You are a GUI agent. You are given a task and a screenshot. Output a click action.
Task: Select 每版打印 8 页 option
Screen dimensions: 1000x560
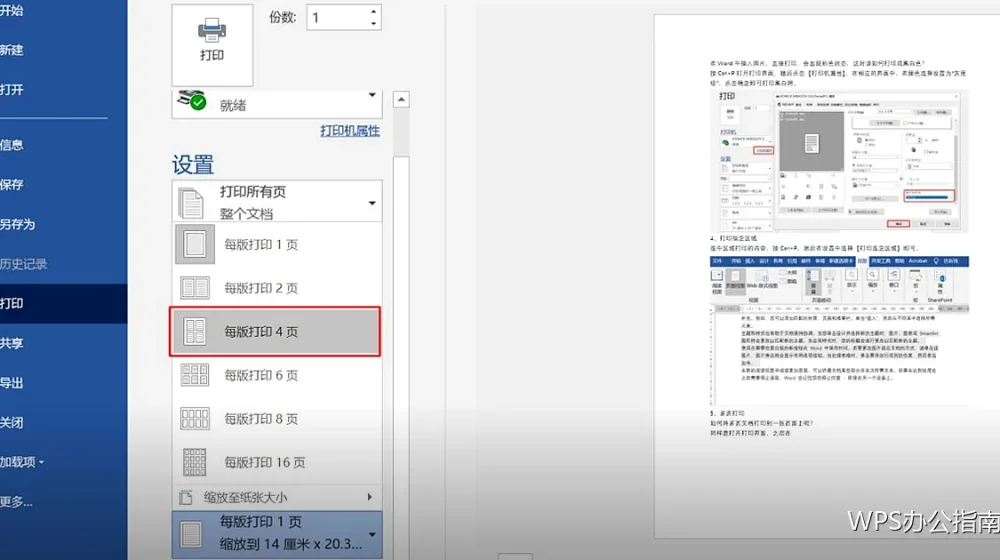(277, 418)
